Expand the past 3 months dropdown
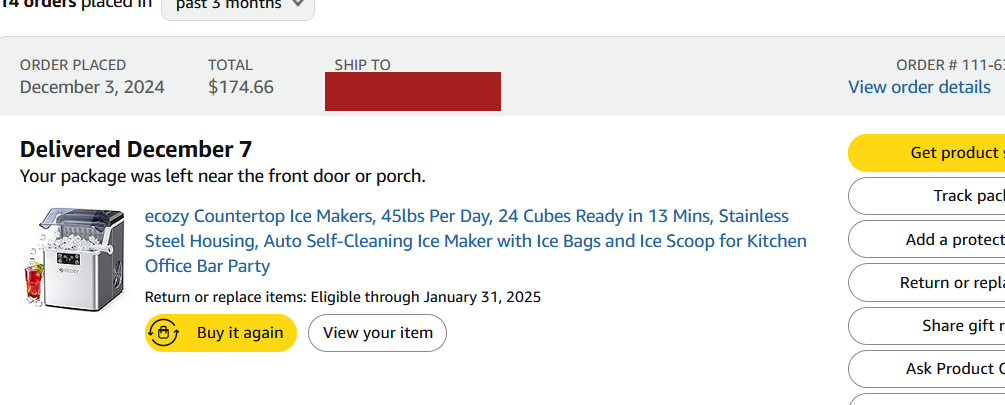Viewport: 1005px width, 405px height. tap(238, 5)
